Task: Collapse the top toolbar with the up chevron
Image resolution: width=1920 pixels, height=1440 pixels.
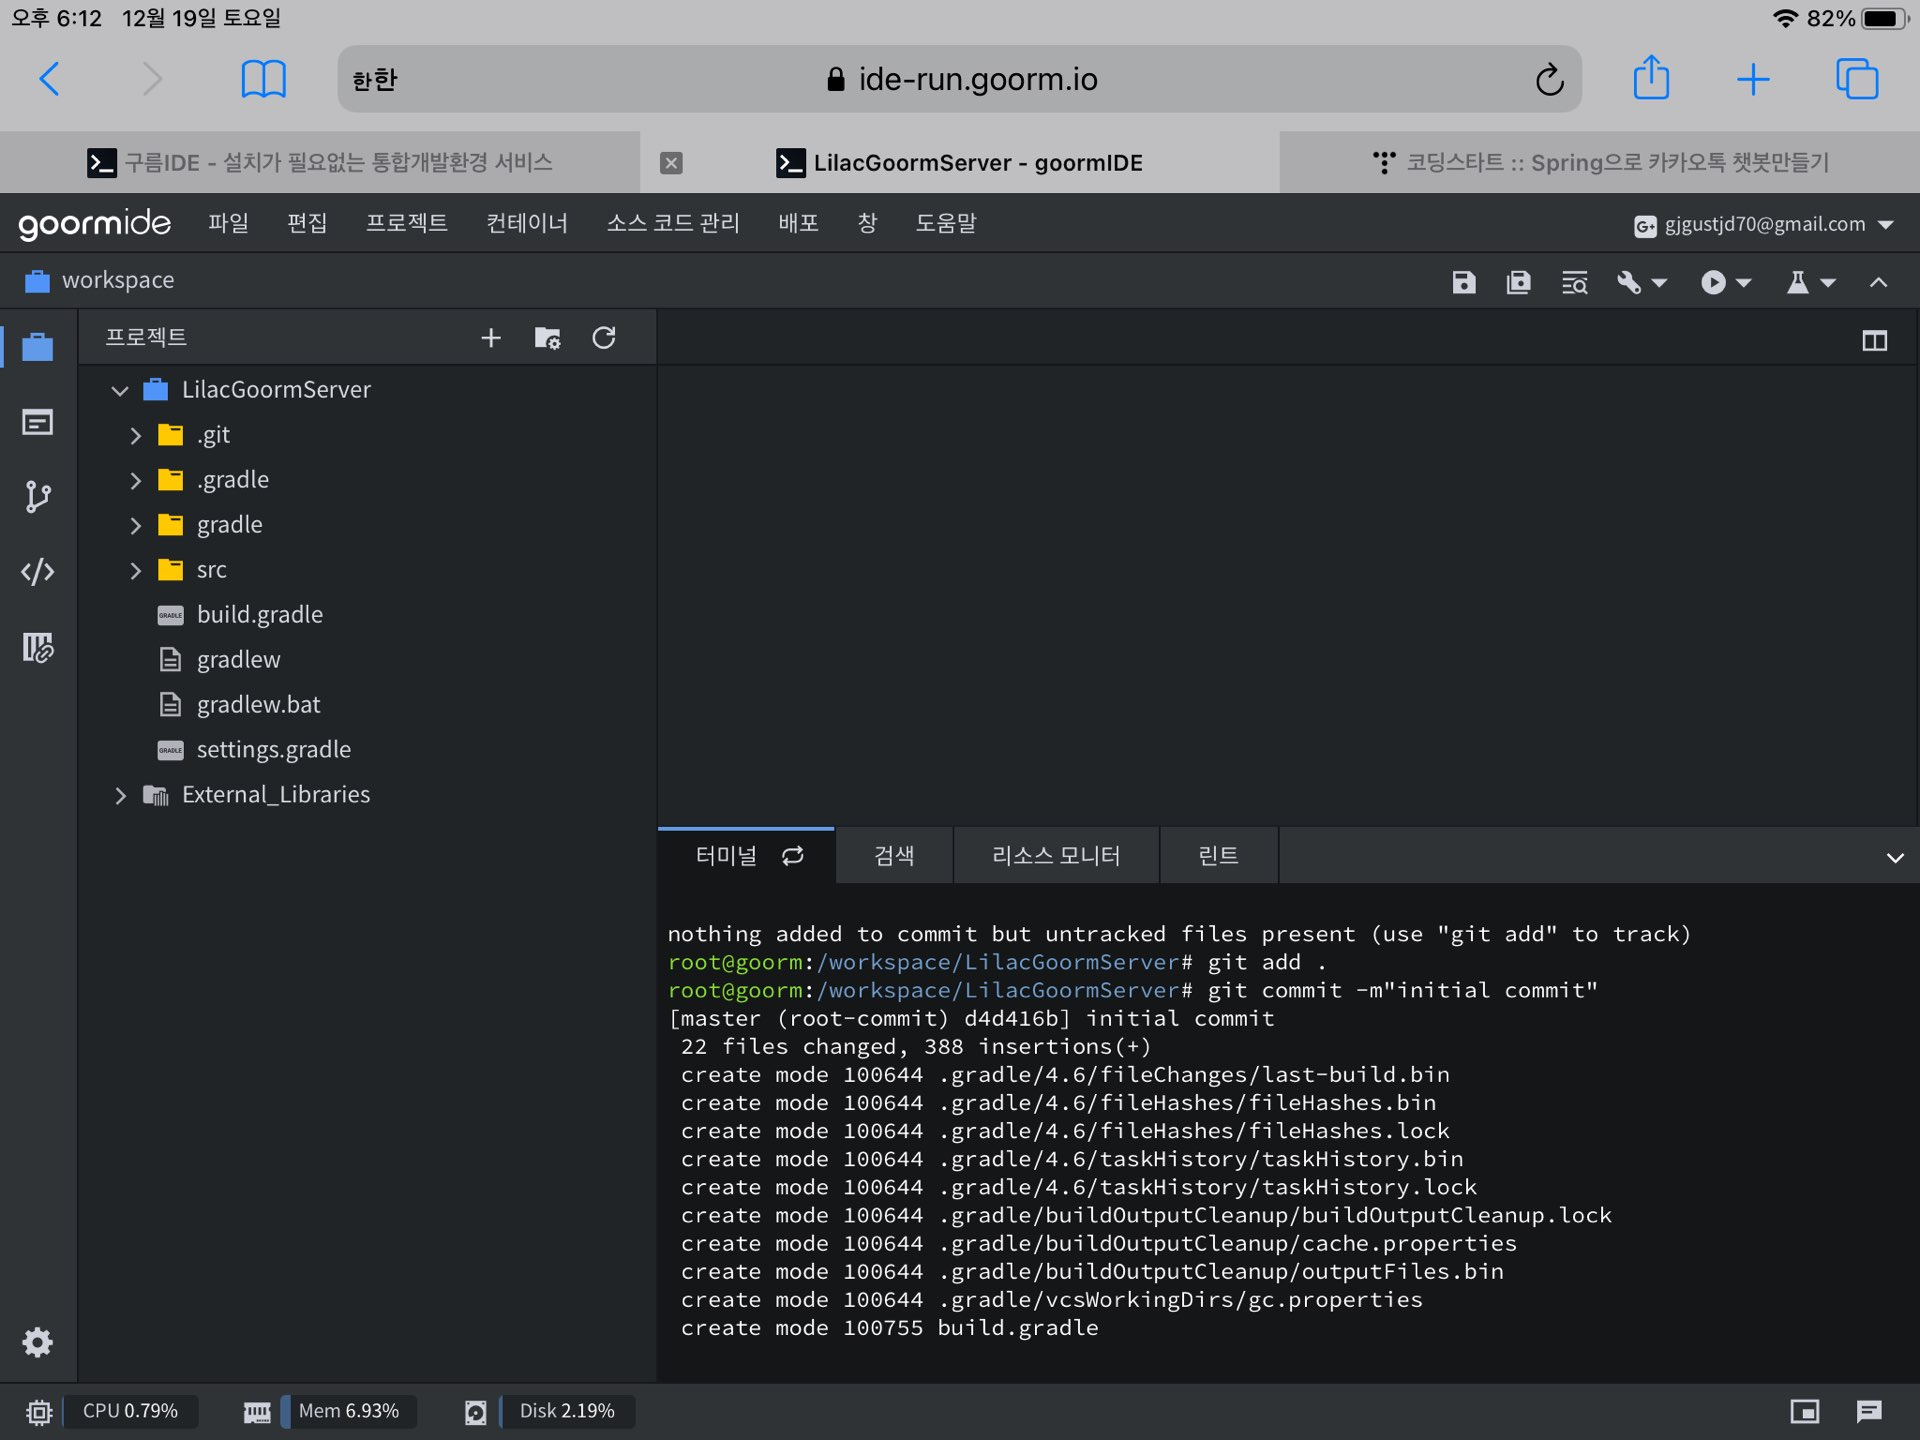Action: [1878, 283]
